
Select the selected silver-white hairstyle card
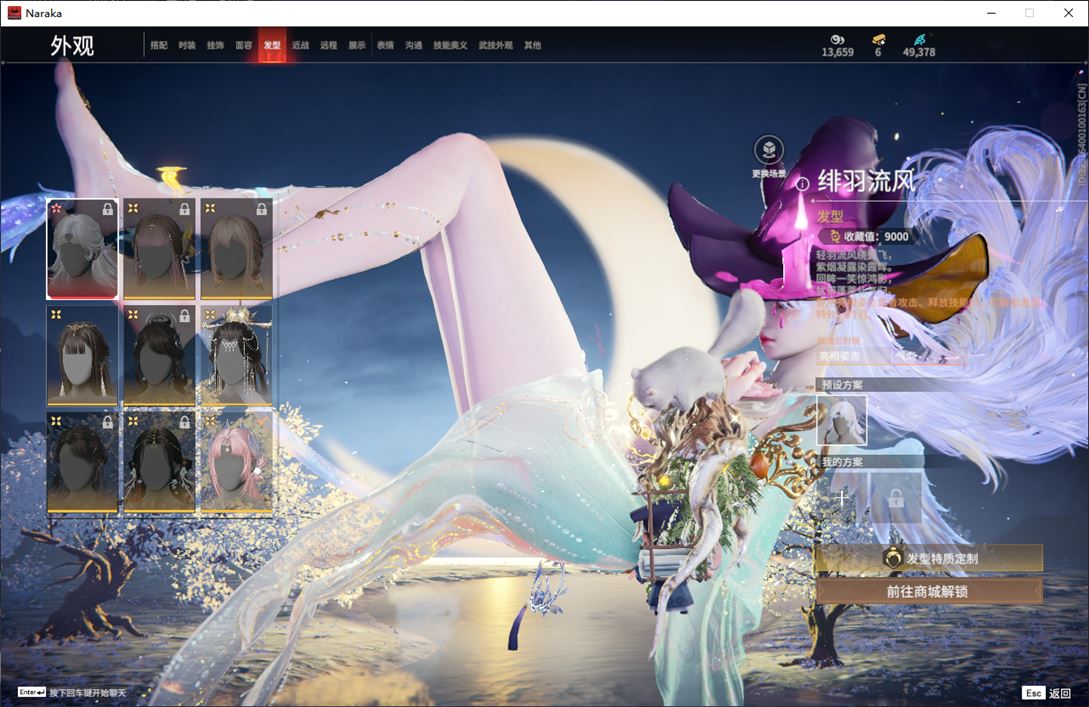(82, 249)
